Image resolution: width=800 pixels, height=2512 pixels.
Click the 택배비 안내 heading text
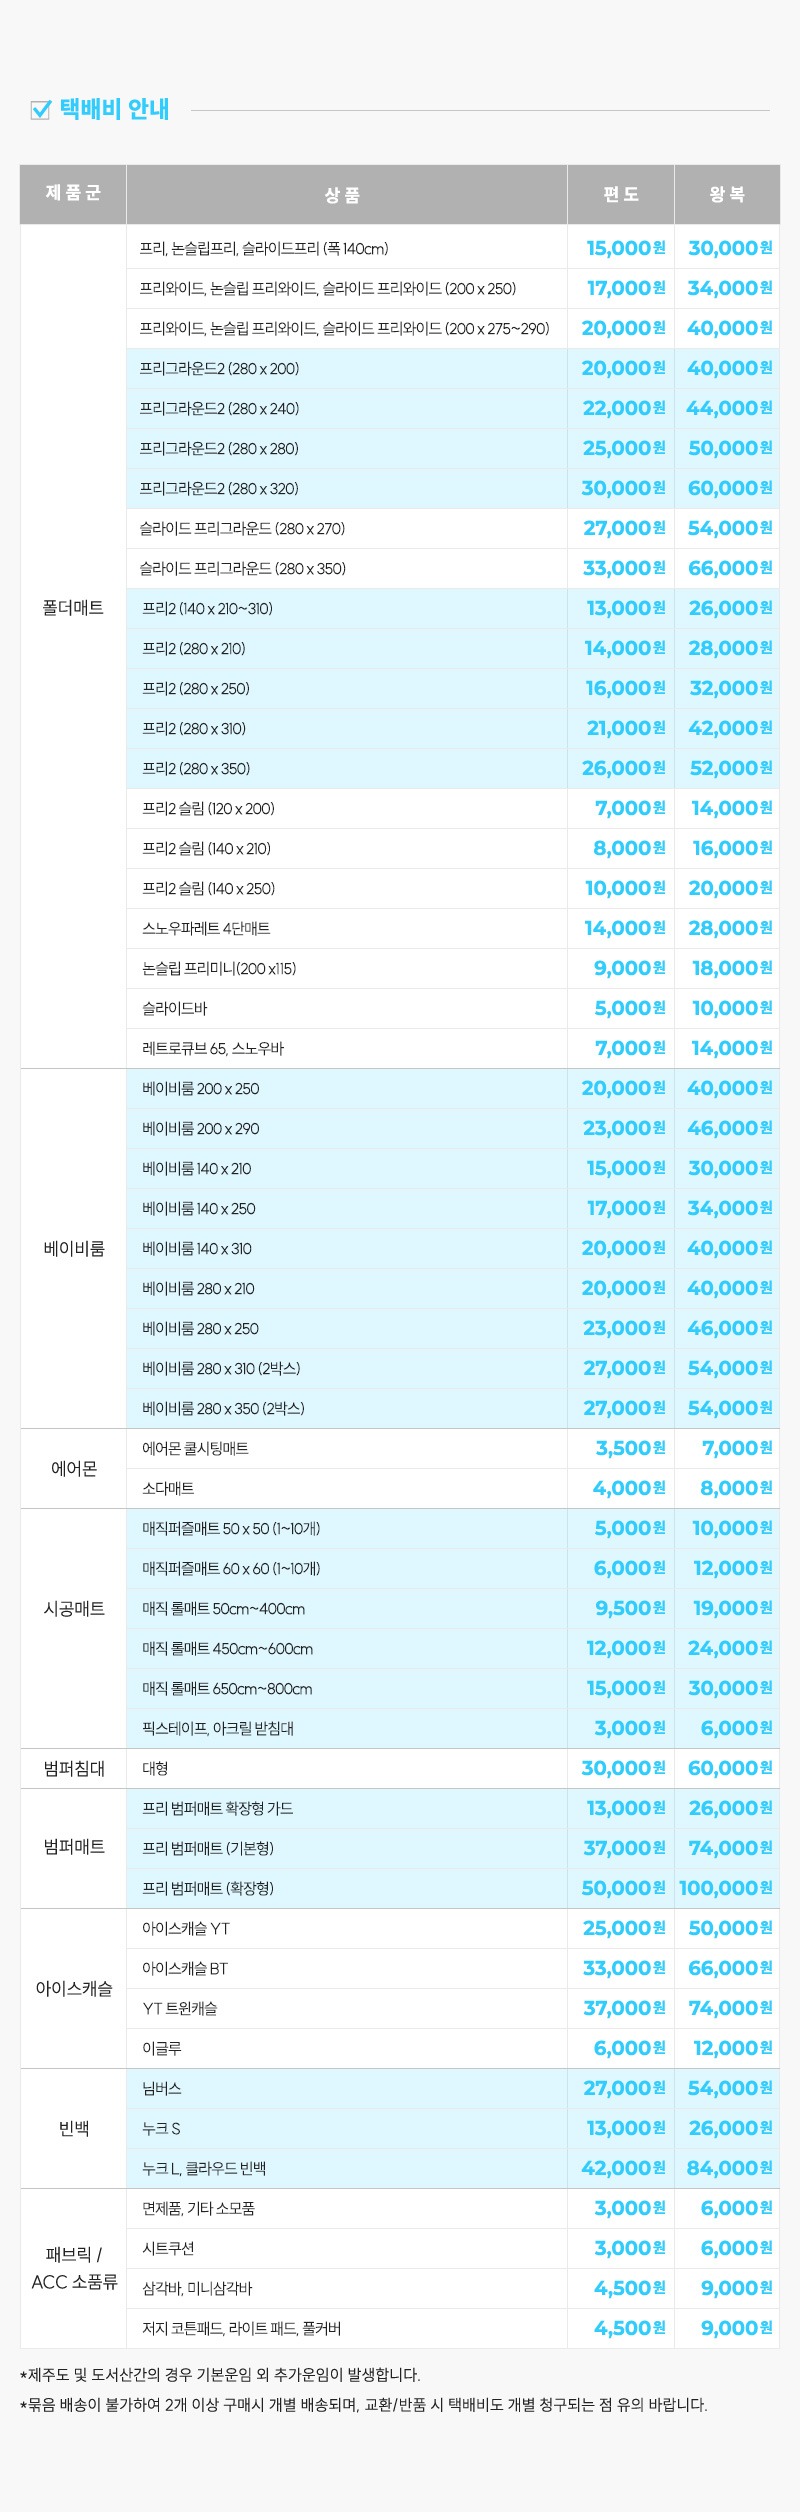(114, 109)
